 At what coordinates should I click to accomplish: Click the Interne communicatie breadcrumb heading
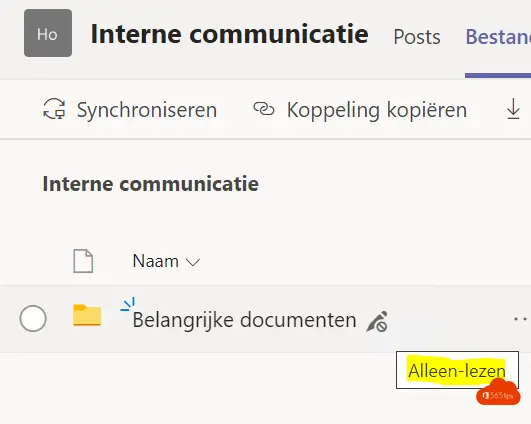[x=151, y=184]
